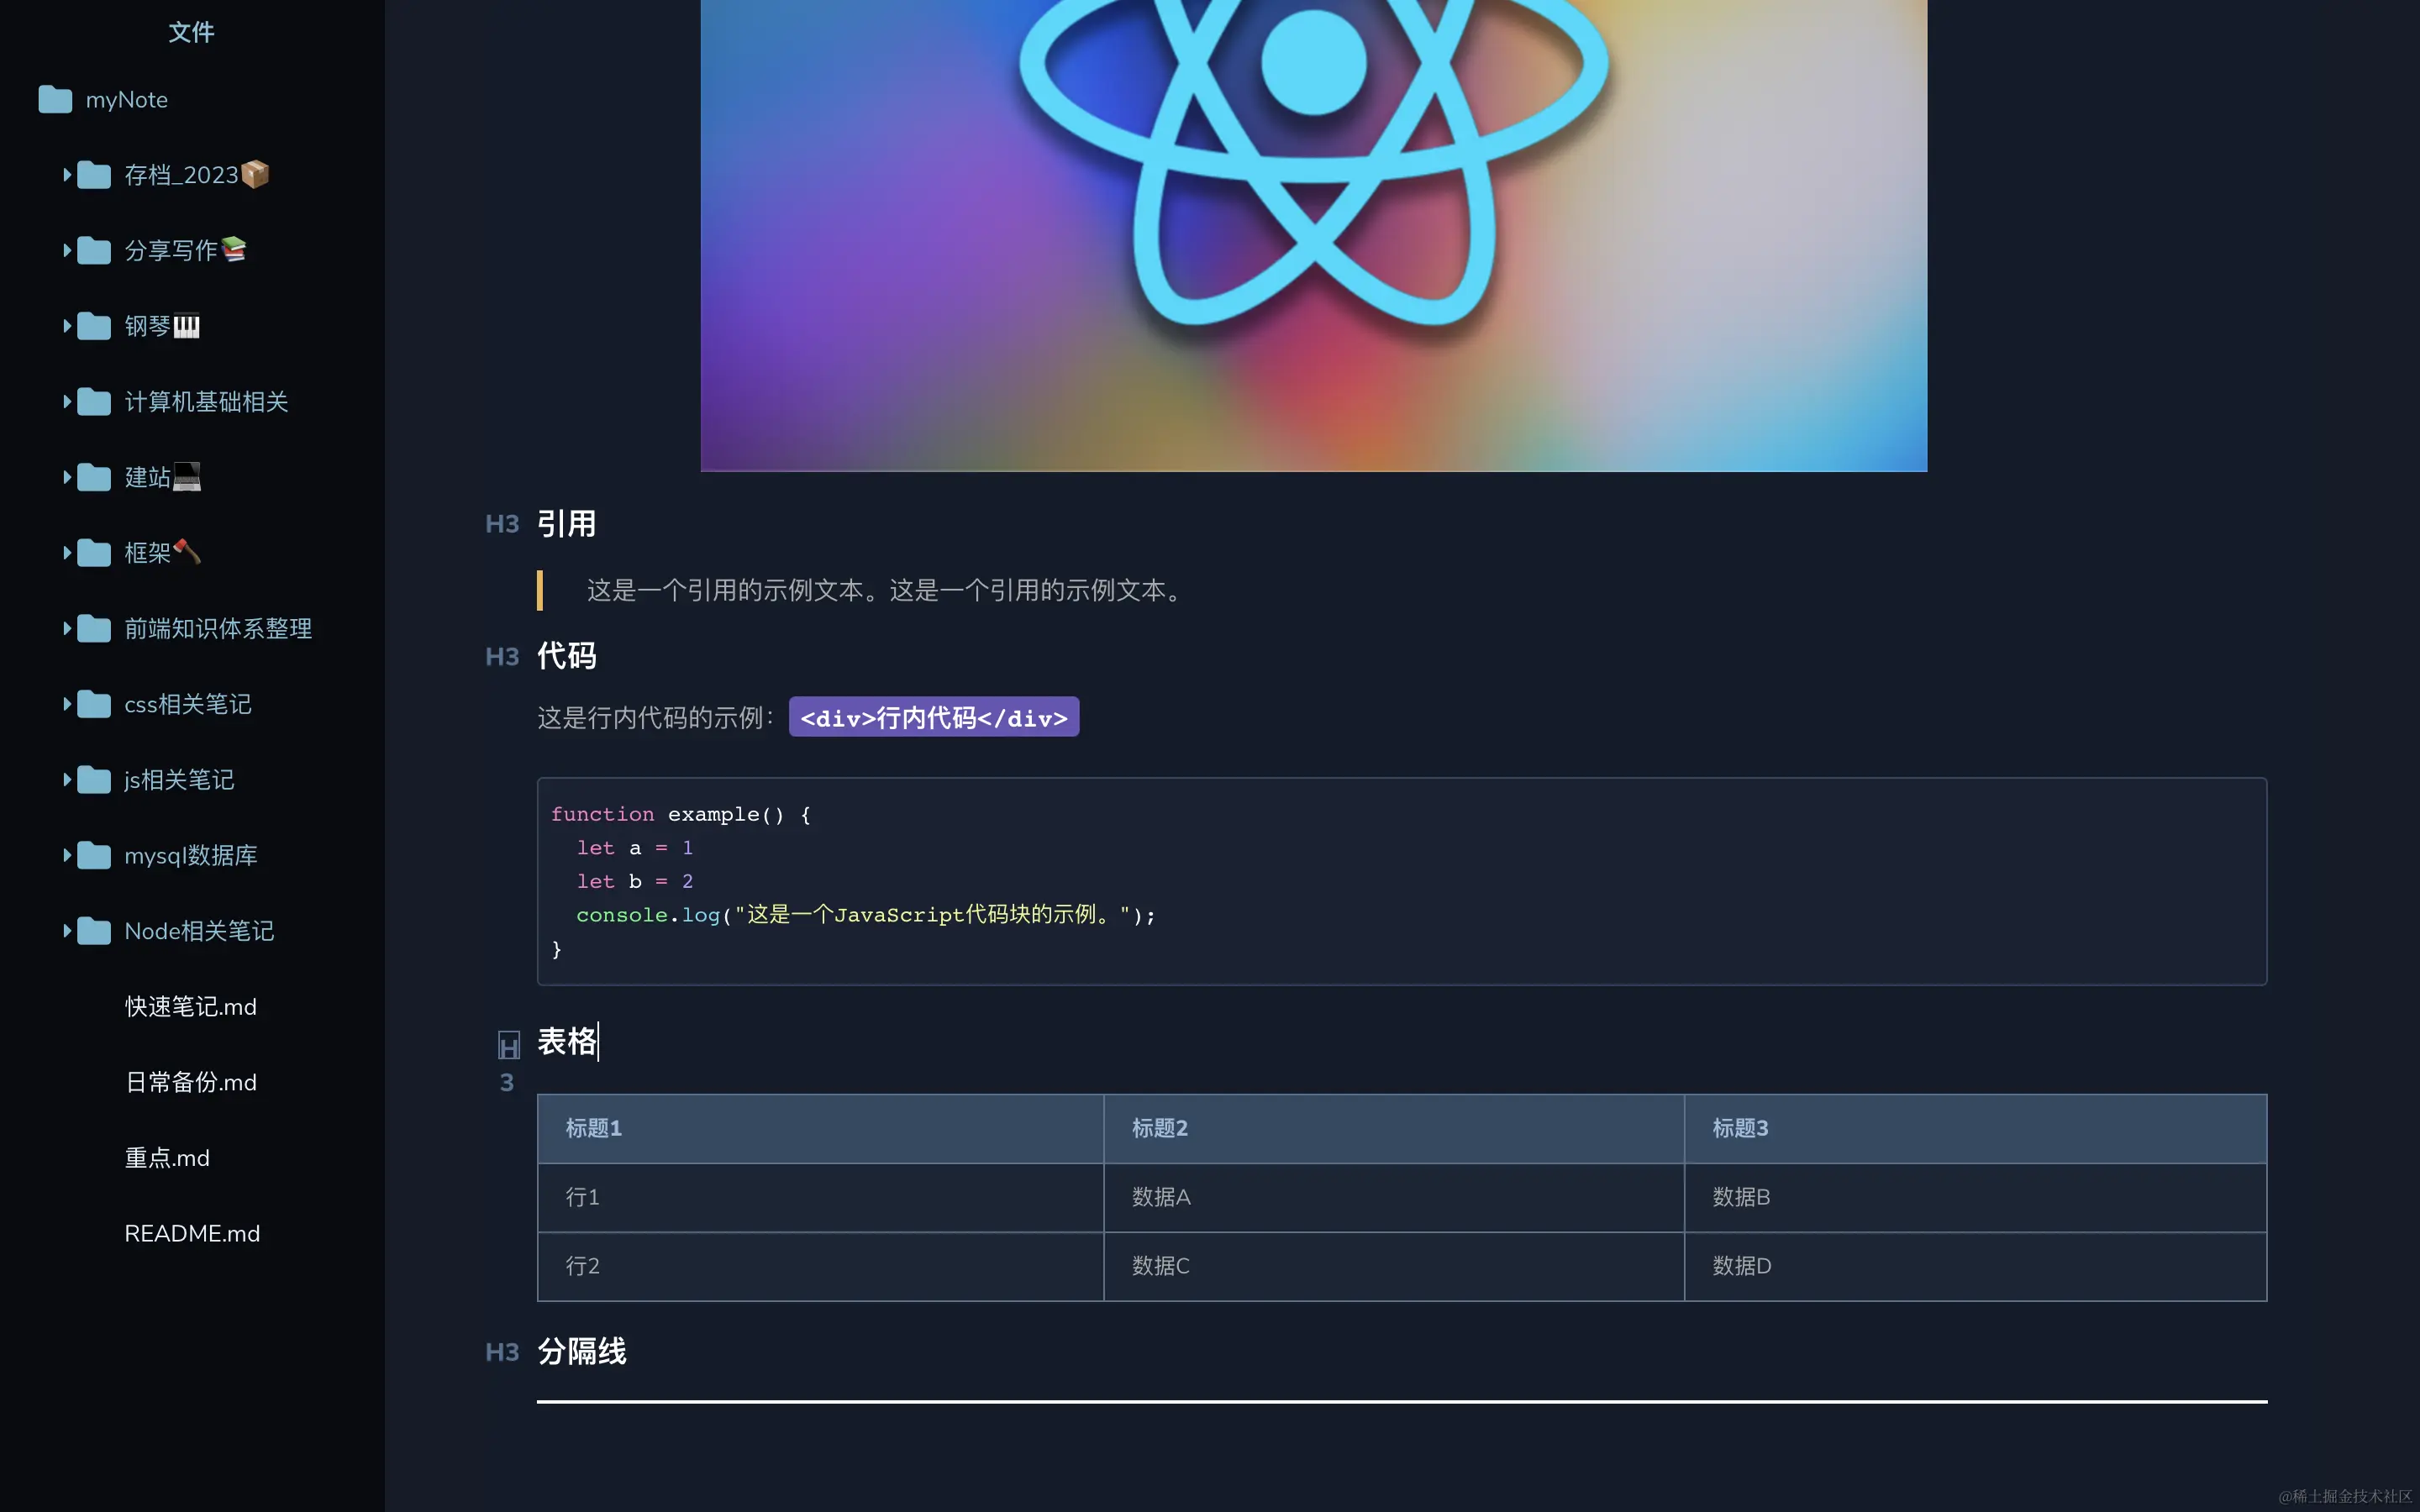Click the Node相关笔记 folder icon
Screen dimensions: 2420x1512
[x=95, y=930]
